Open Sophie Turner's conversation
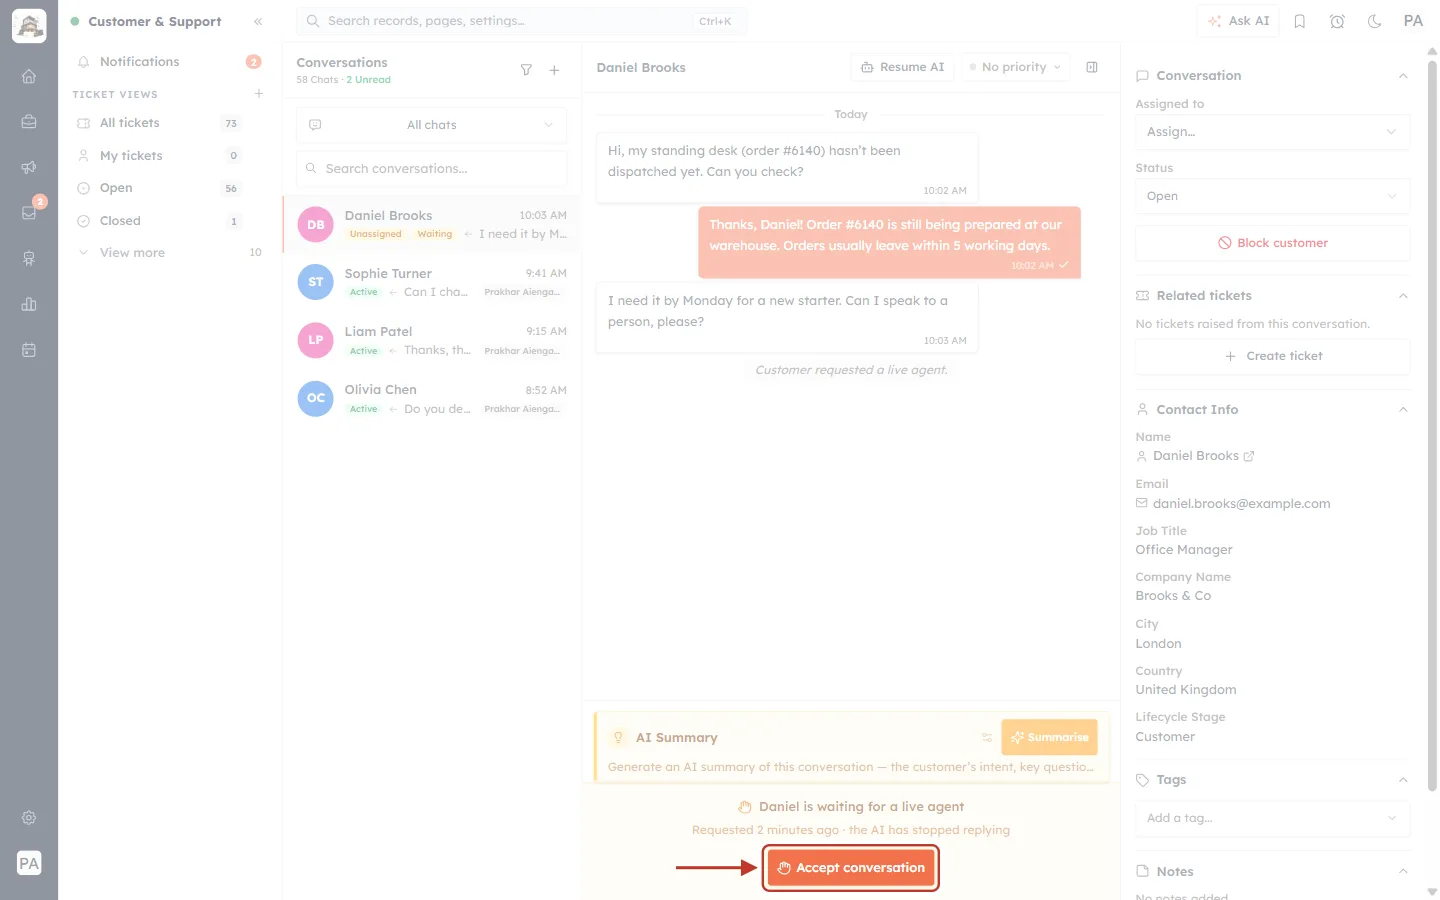 (x=432, y=282)
